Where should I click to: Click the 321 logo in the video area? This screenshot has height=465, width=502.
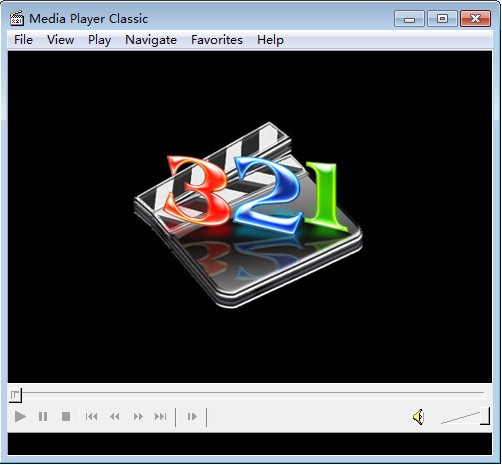coord(248,215)
